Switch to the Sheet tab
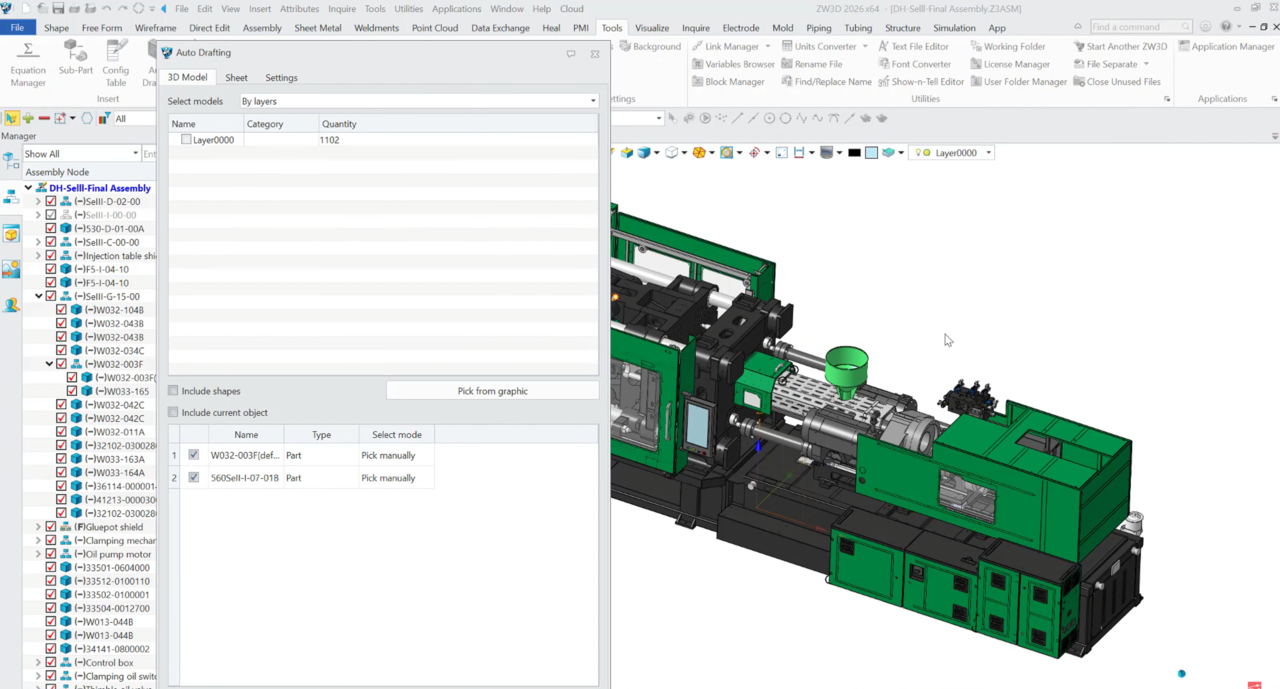This screenshot has height=689, width=1280. [x=236, y=77]
